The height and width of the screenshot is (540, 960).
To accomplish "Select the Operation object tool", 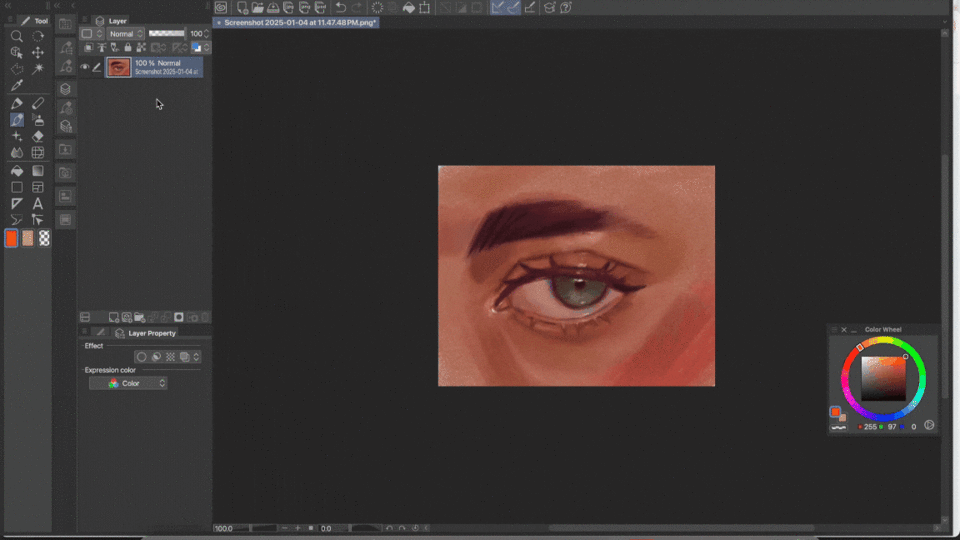I will [17, 53].
